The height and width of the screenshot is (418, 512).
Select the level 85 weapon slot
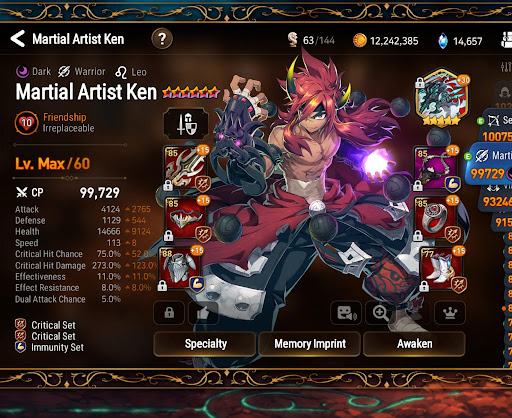pyautogui.click(x=186, y=168)
